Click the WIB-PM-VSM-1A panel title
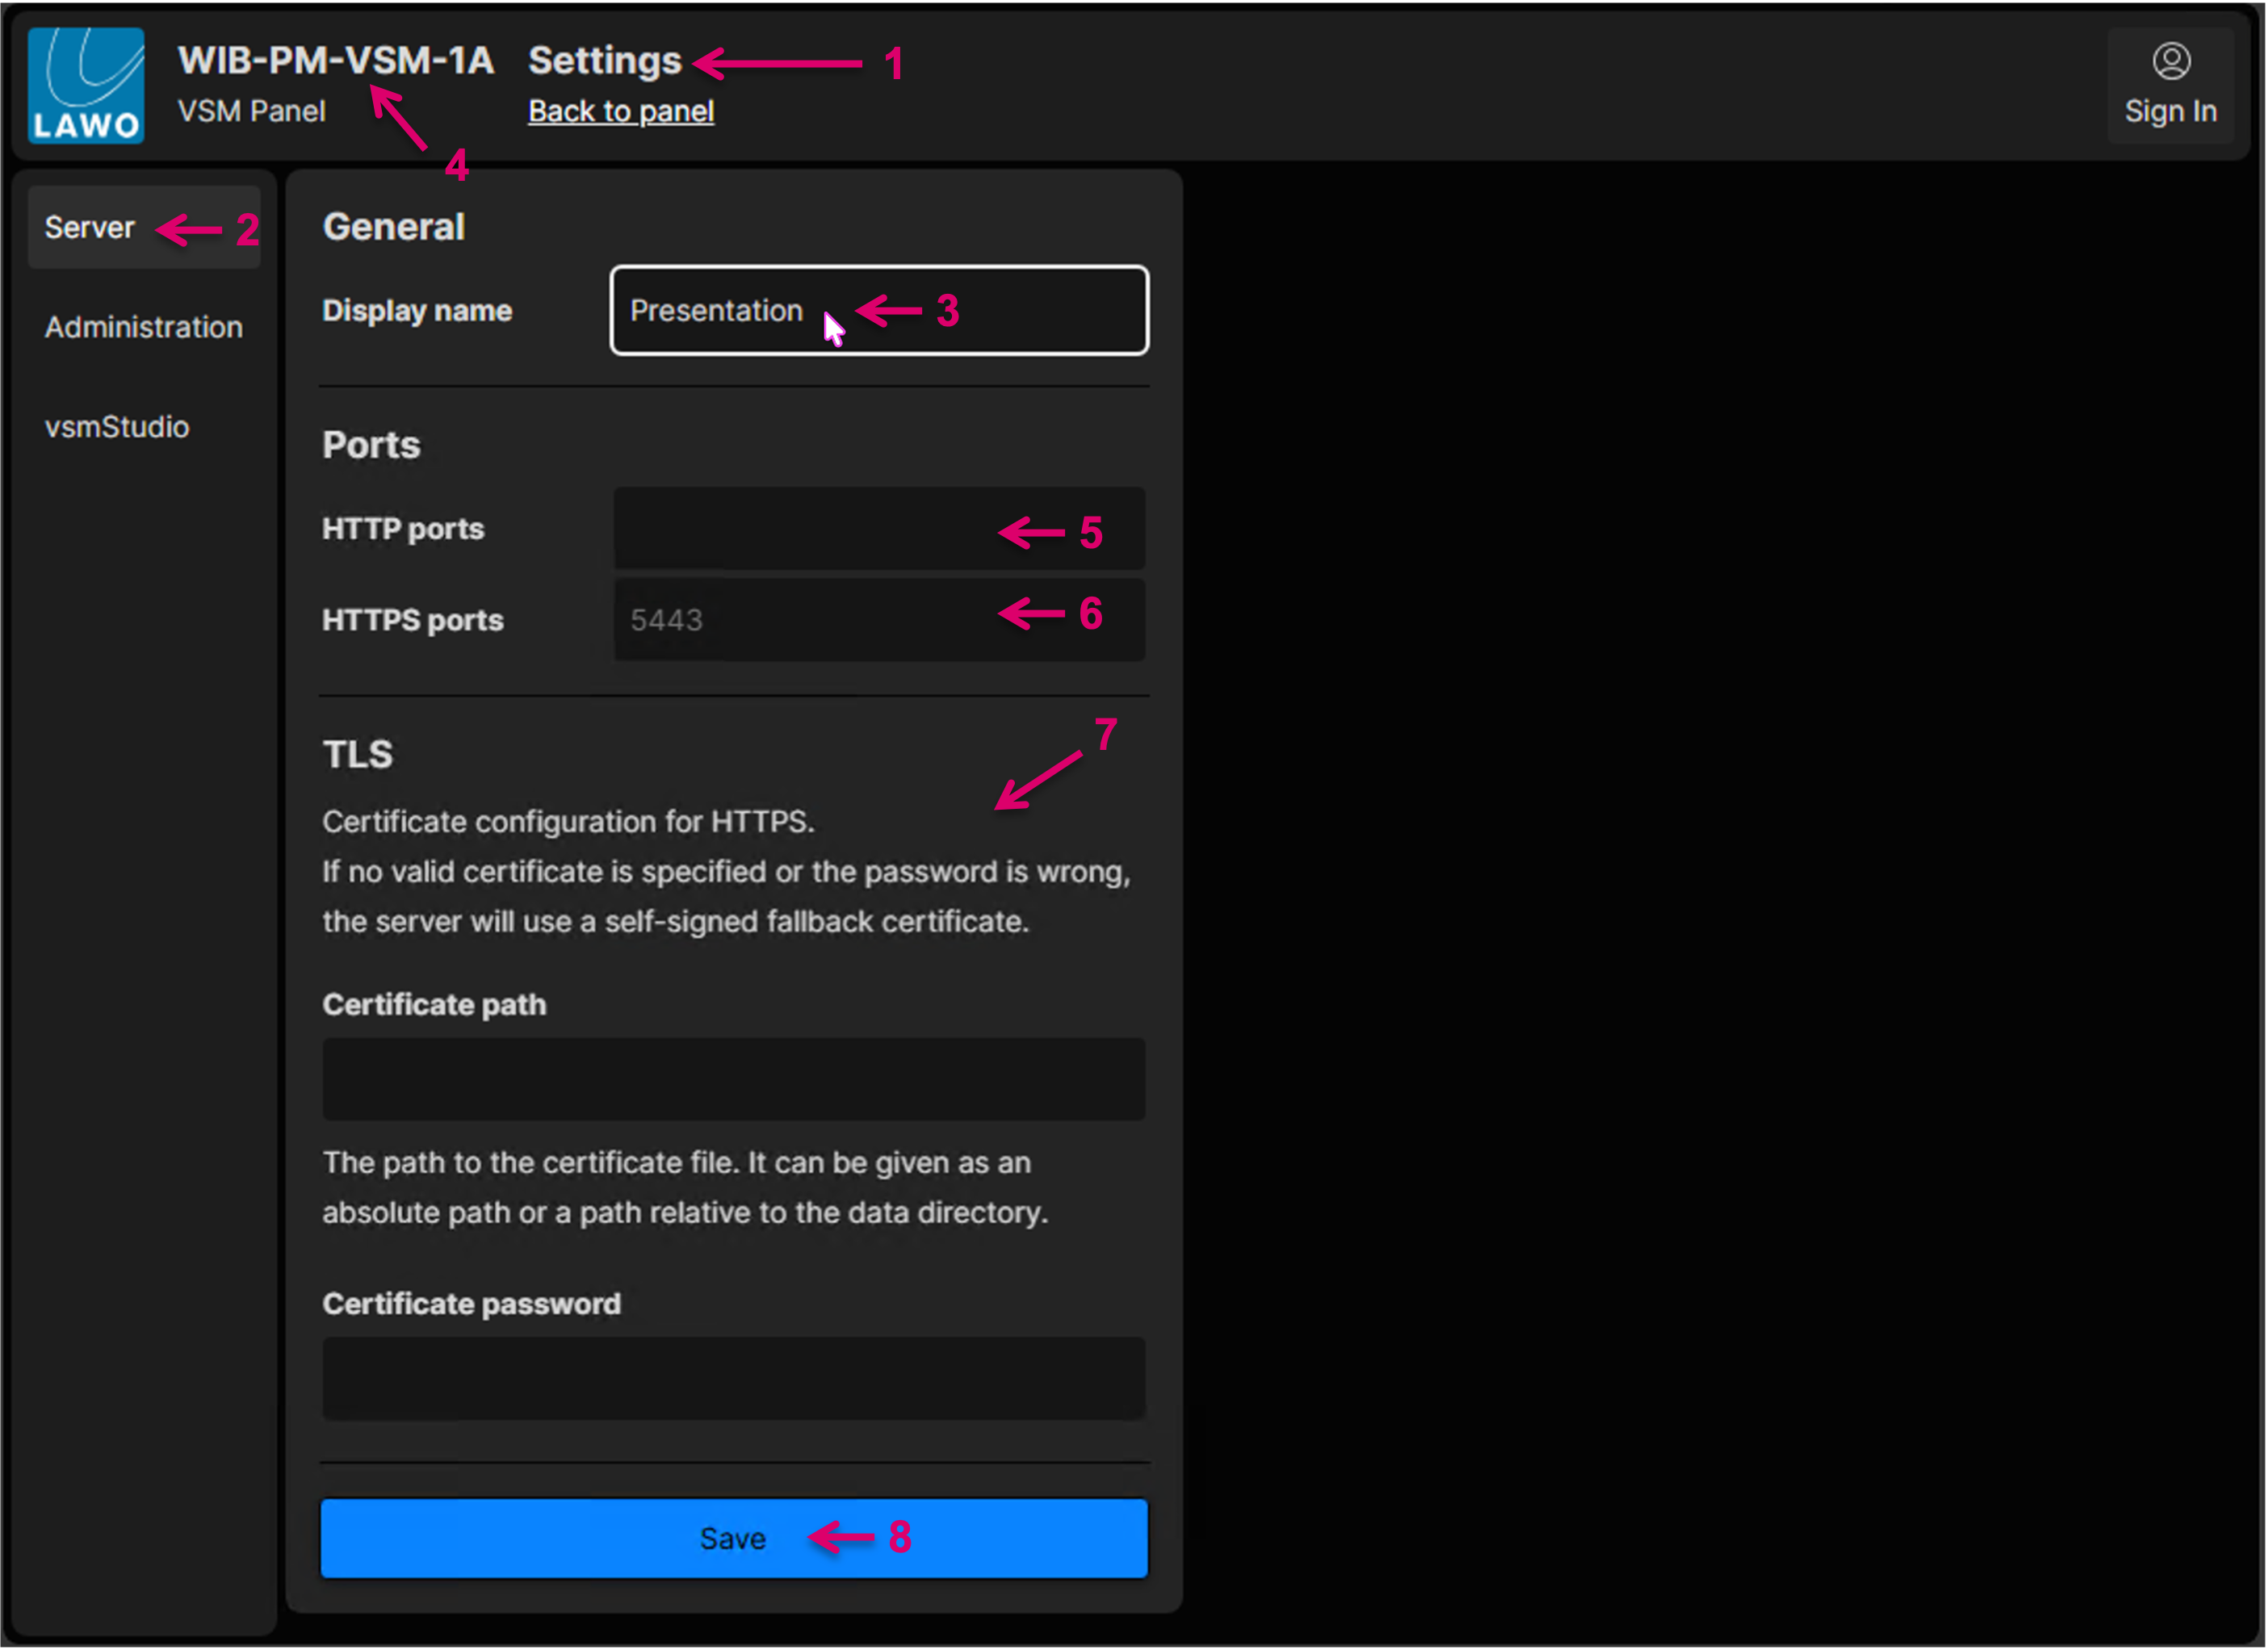Viewport: 2268px width, 1650px height. (x=335, y=61)
